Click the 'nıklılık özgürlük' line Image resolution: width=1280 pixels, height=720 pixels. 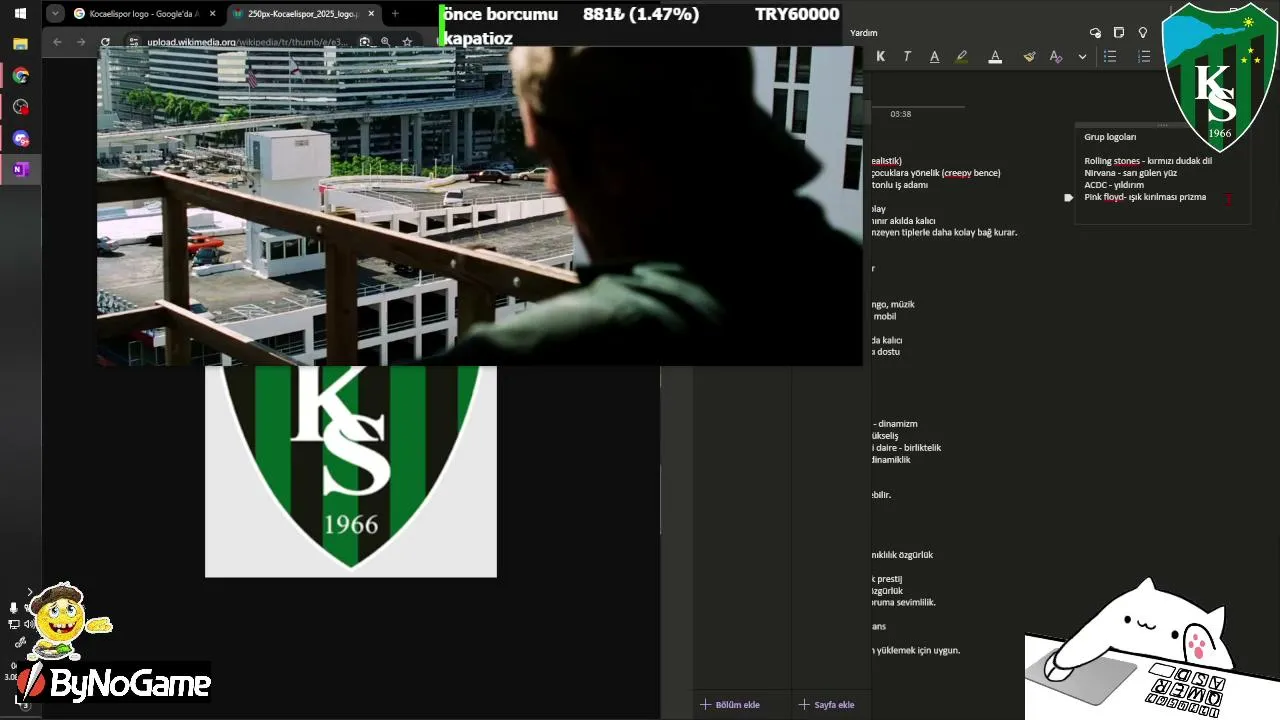[x=903, y=555]
